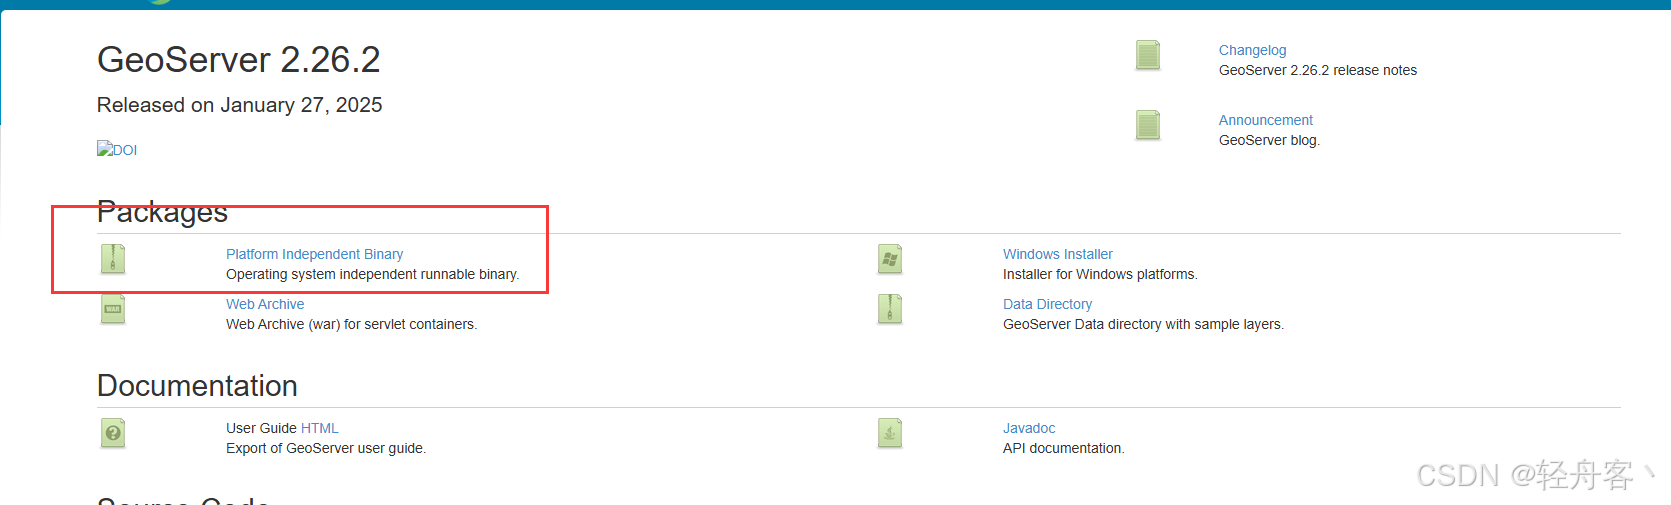Click 'GeoServer blog.' text

click(x=1269, y=140)
